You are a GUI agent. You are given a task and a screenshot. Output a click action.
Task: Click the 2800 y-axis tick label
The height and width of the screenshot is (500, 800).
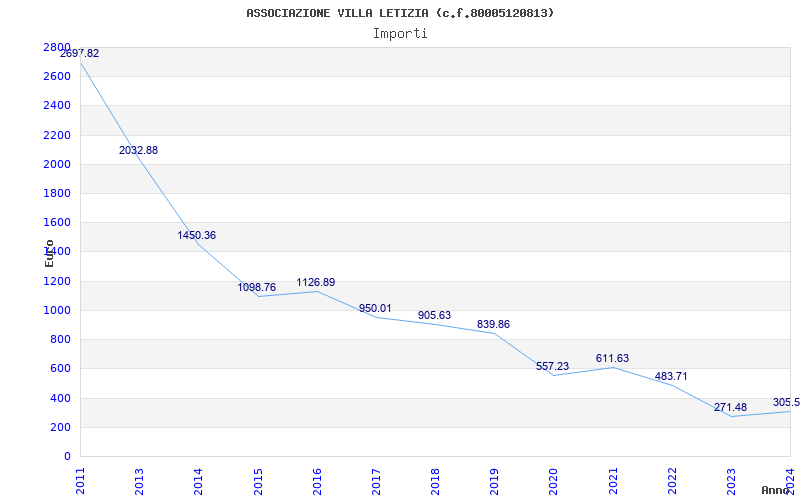point(57,47)
